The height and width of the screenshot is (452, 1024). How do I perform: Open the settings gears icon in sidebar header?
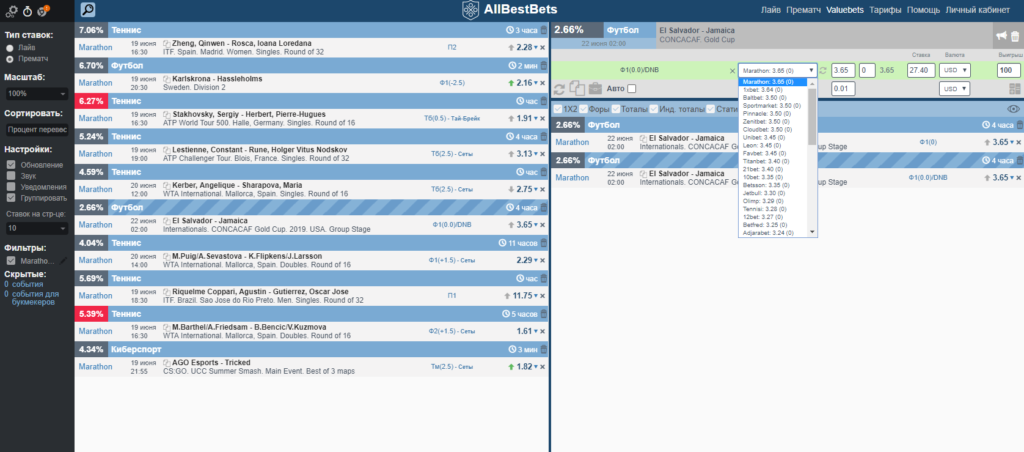coord(12,10)
